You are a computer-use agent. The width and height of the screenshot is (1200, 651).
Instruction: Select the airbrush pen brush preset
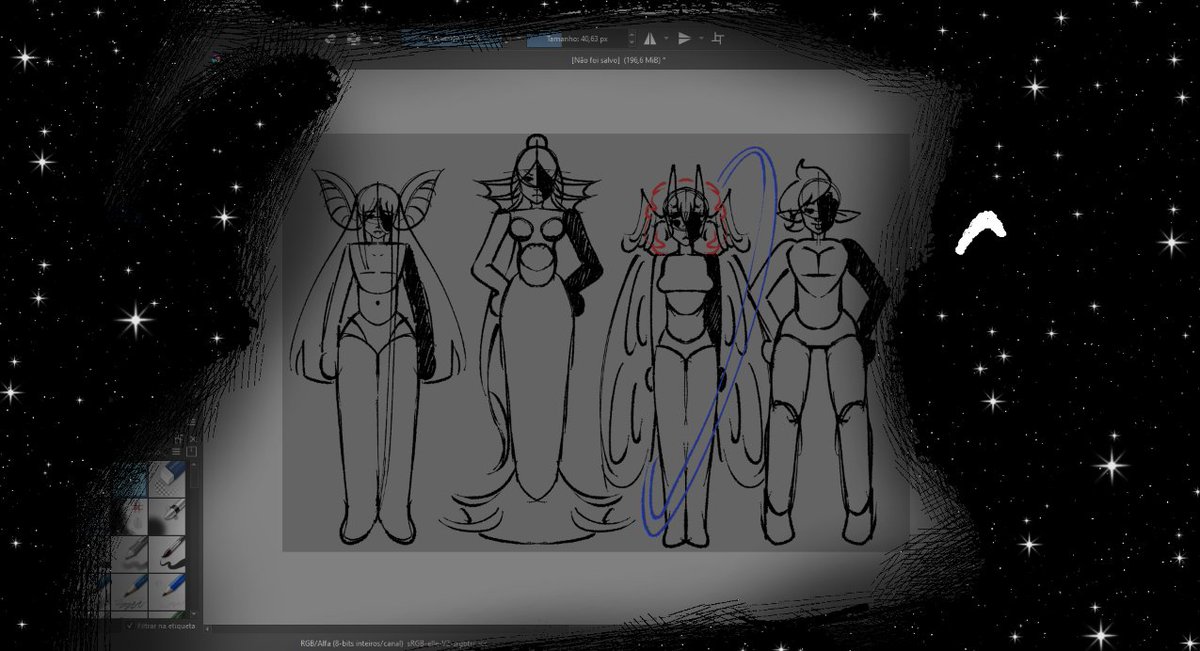[x=166, y=515]
